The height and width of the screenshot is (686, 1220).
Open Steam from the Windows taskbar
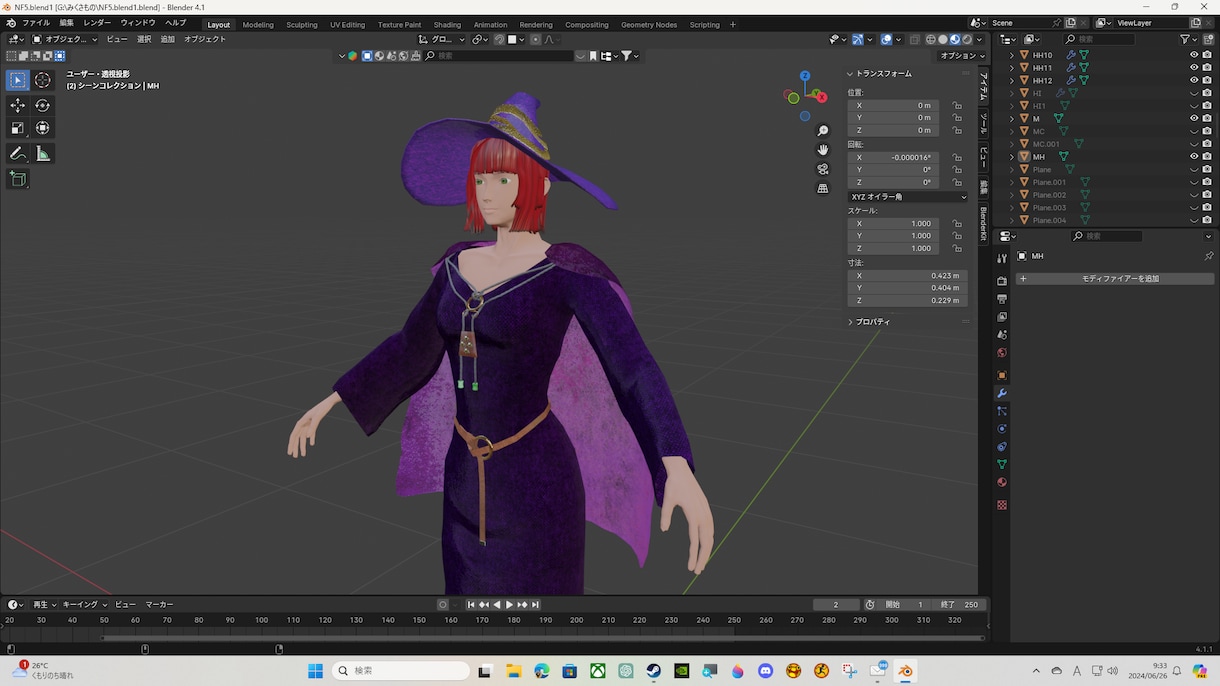[653, 671]
